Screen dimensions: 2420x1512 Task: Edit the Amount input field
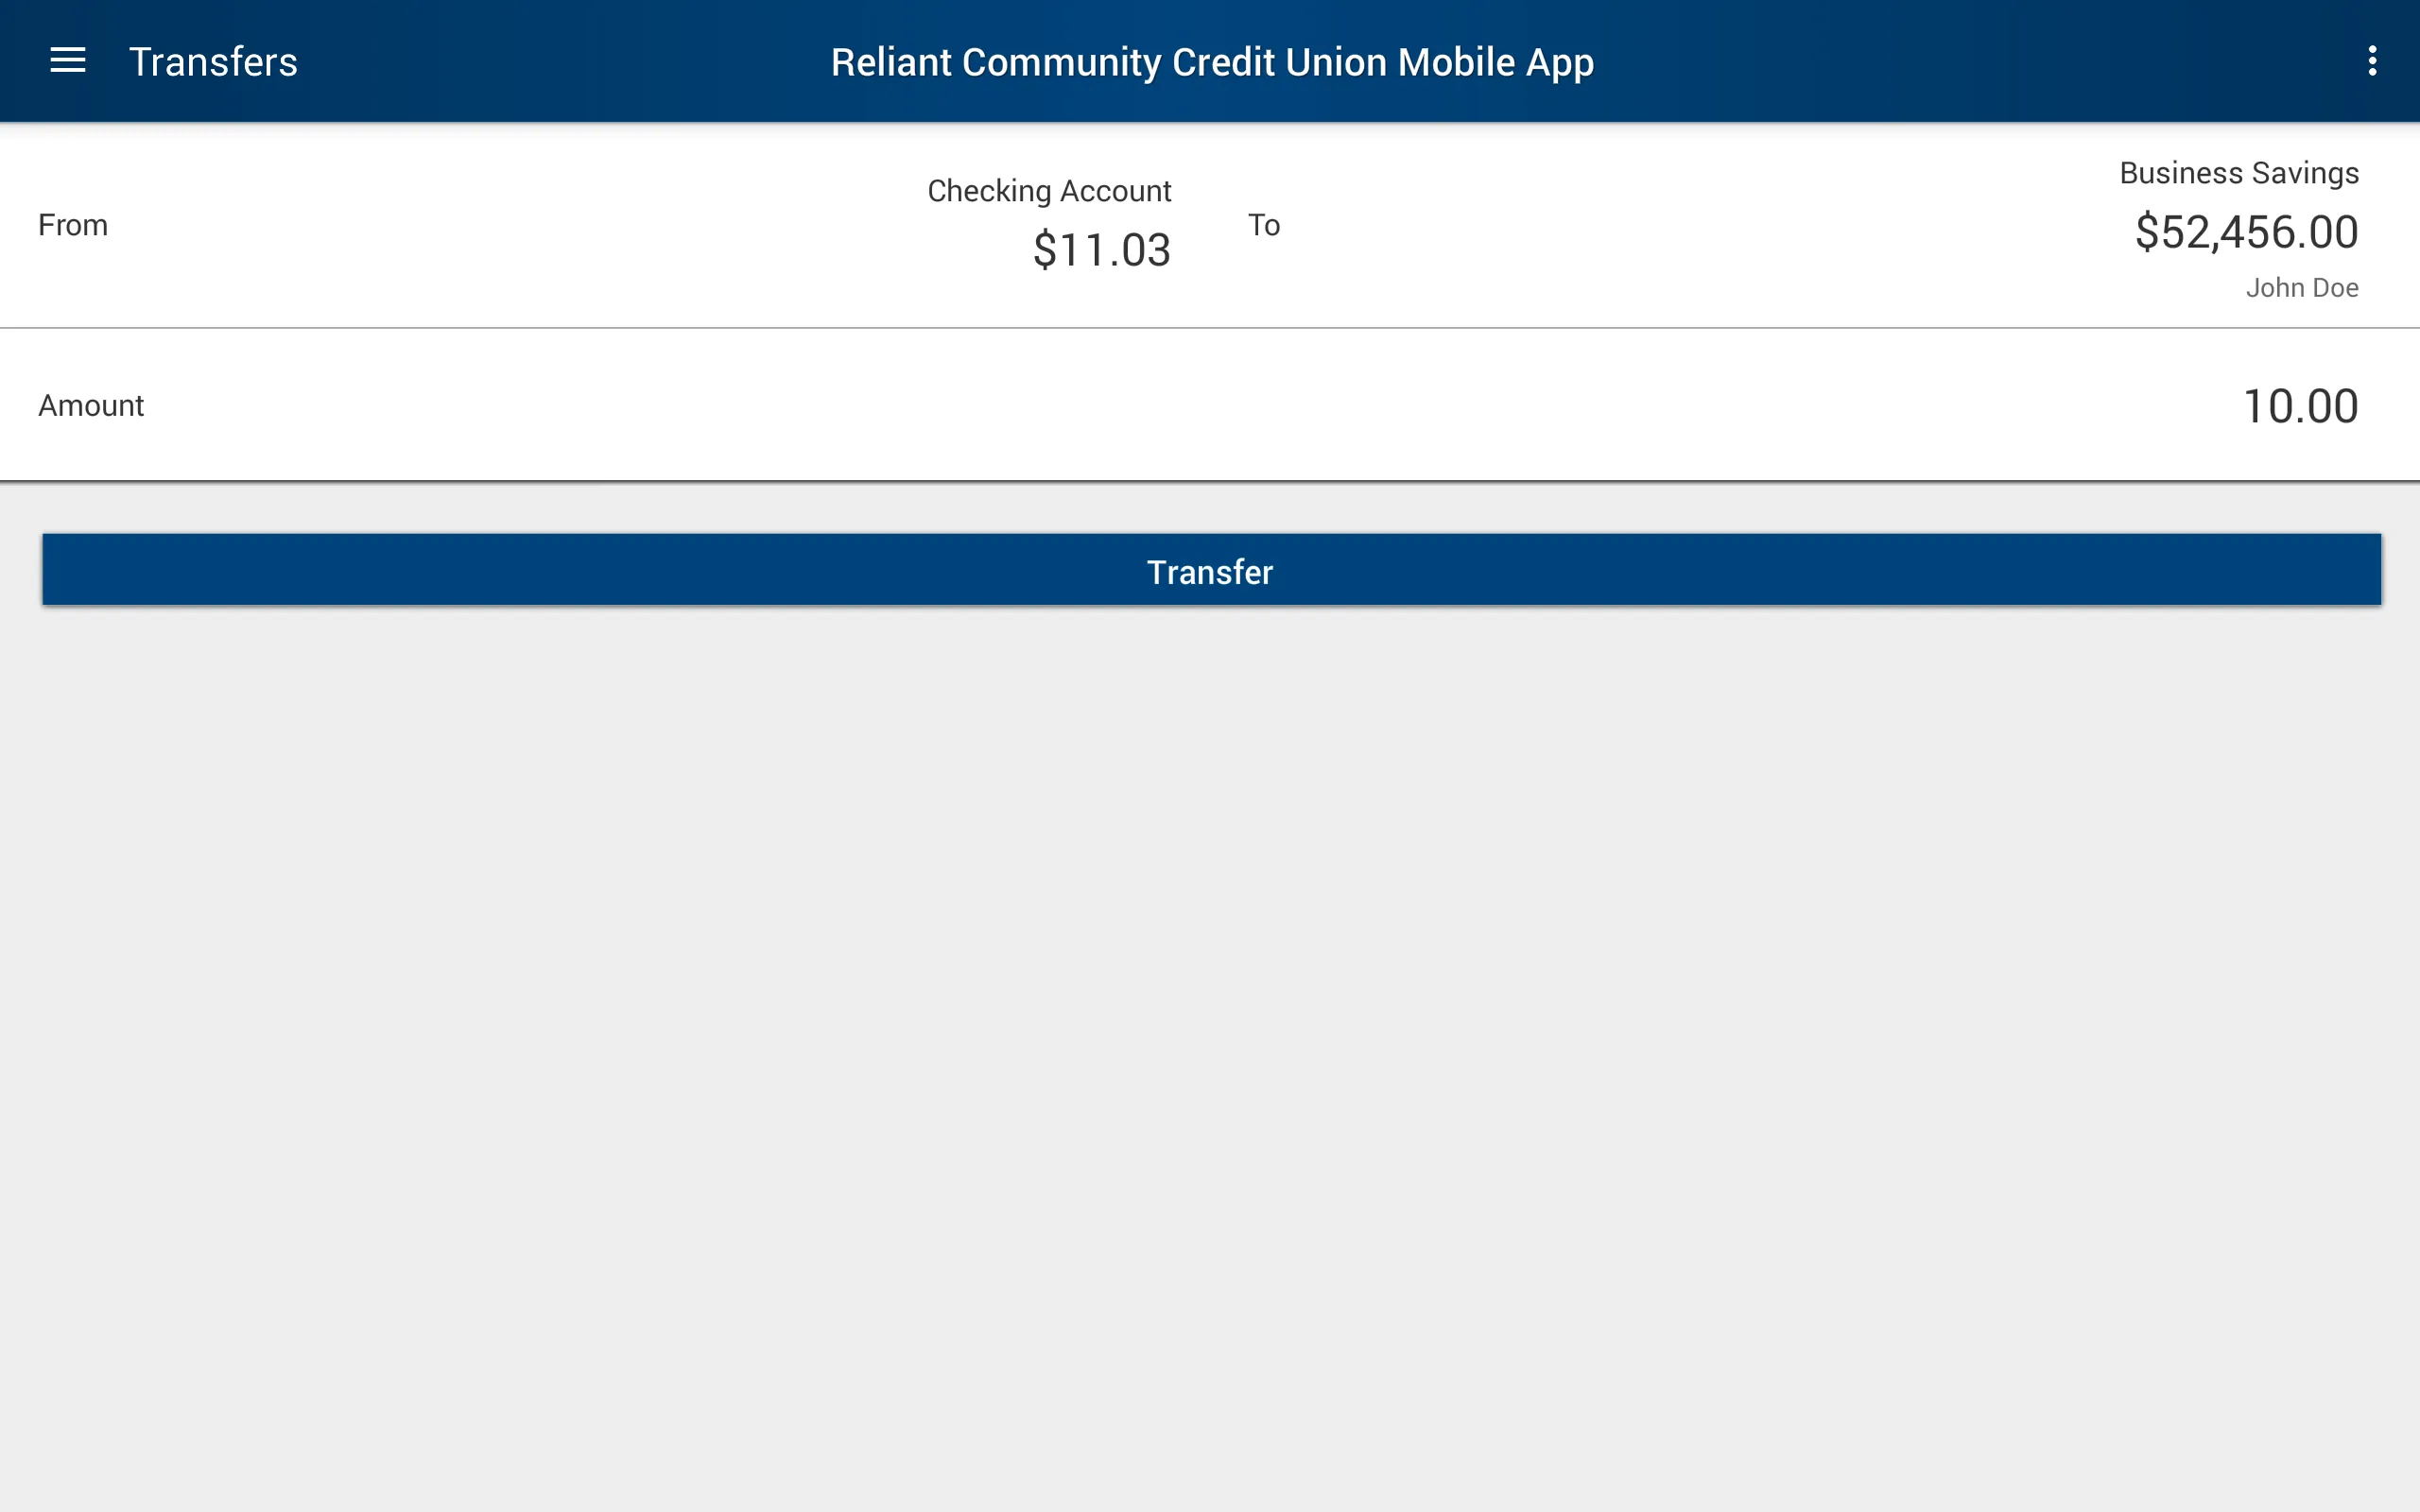pos(2300,404)
